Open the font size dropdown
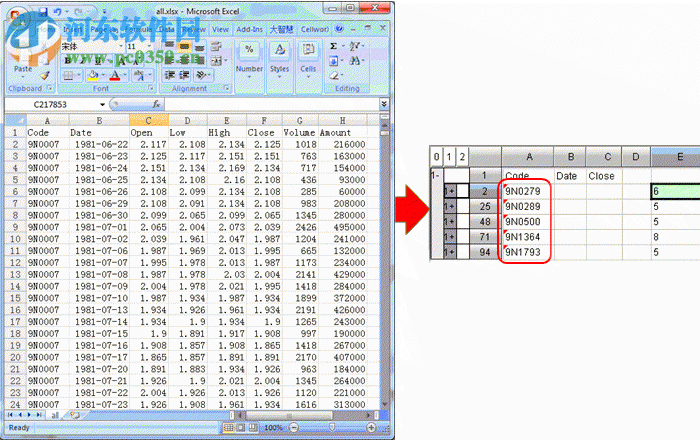The height and width of the screenshot is (440, 700). click(x=149, y=46)
